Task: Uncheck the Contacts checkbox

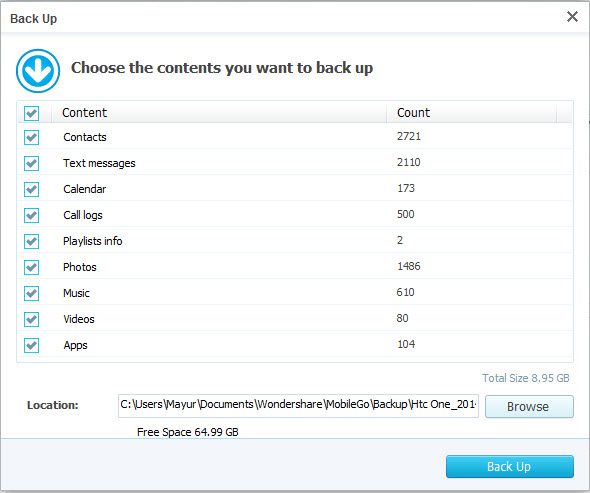Action: click(31, 137)
